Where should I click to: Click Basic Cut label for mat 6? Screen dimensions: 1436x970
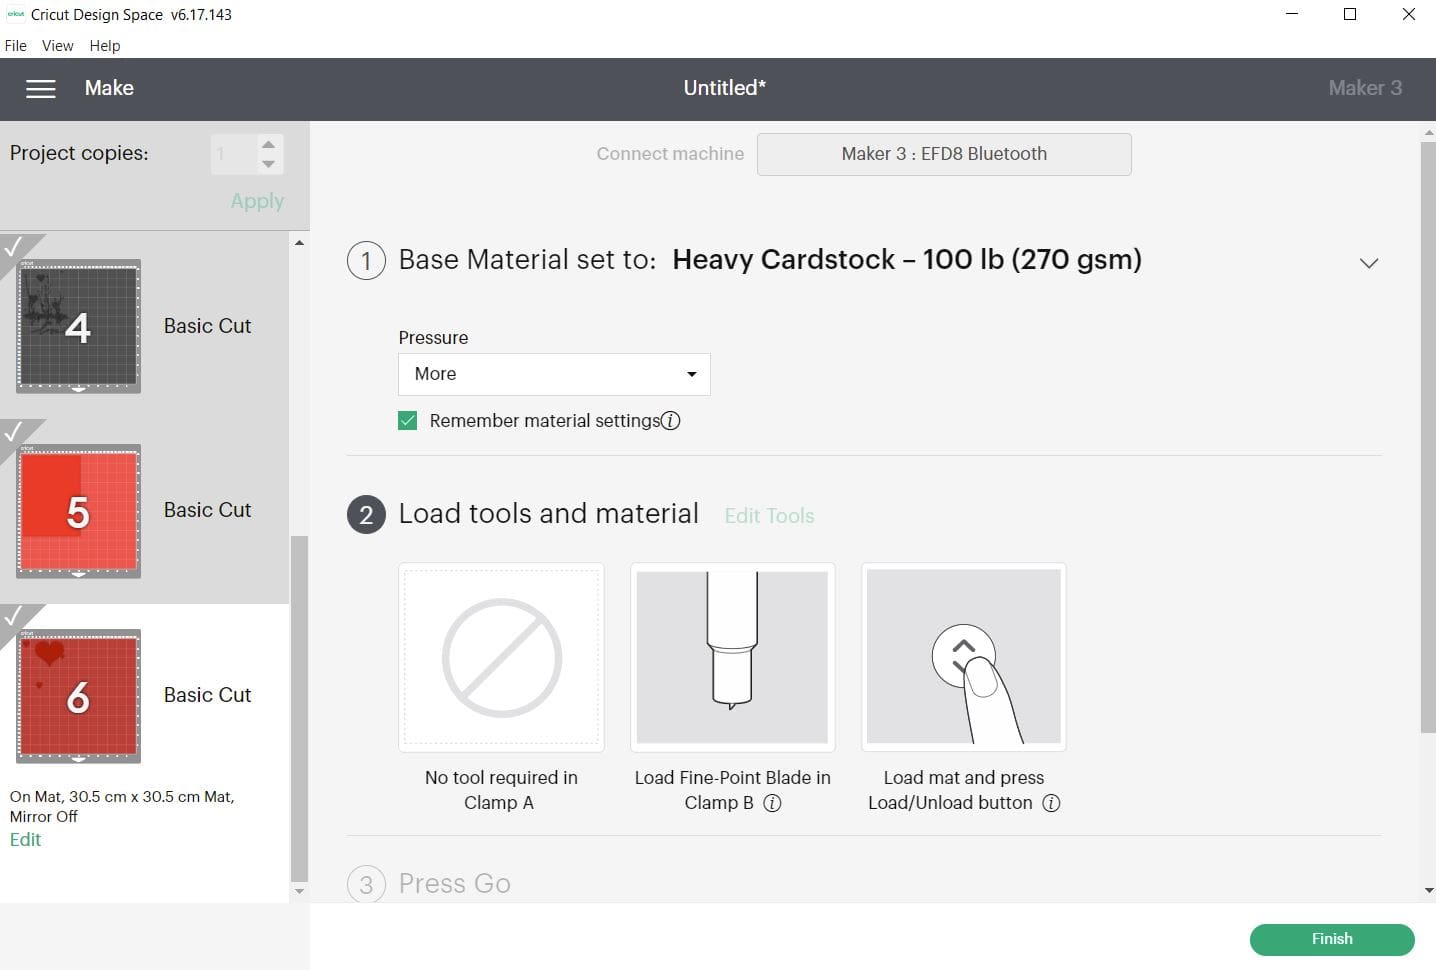click(207, 695)
